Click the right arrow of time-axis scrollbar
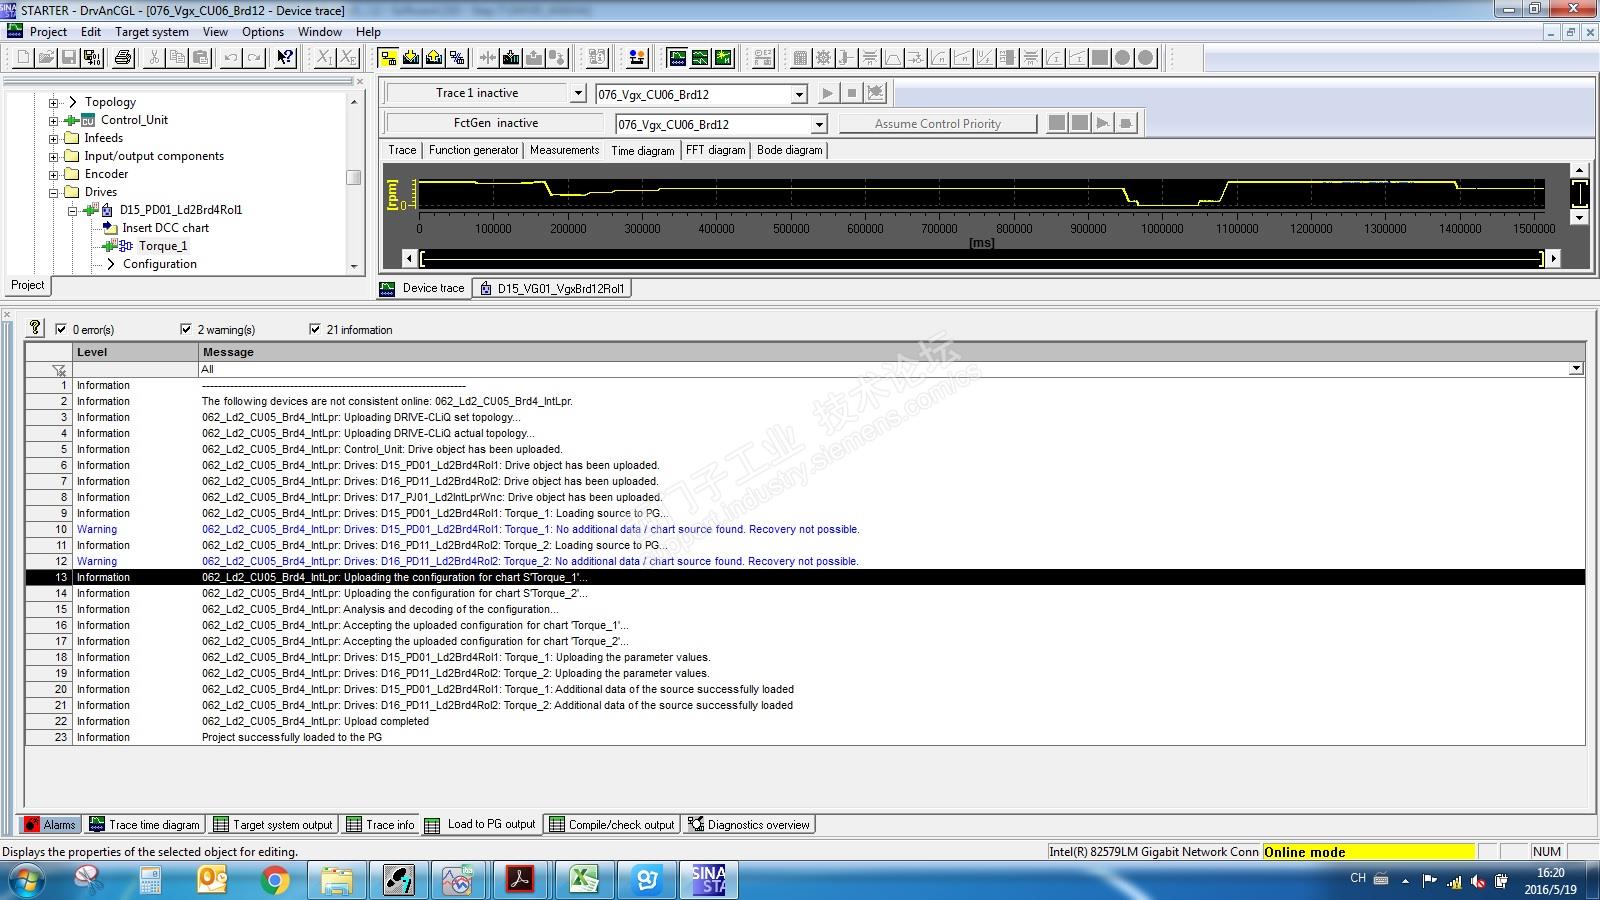 [x=1553, y=259]
